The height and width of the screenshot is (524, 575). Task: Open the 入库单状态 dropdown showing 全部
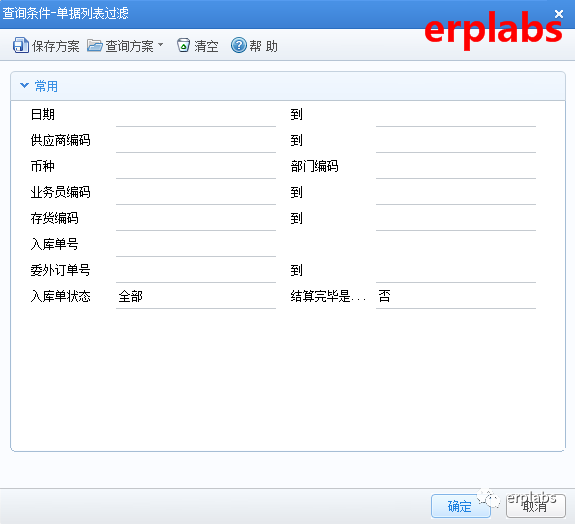click(196, 296)
